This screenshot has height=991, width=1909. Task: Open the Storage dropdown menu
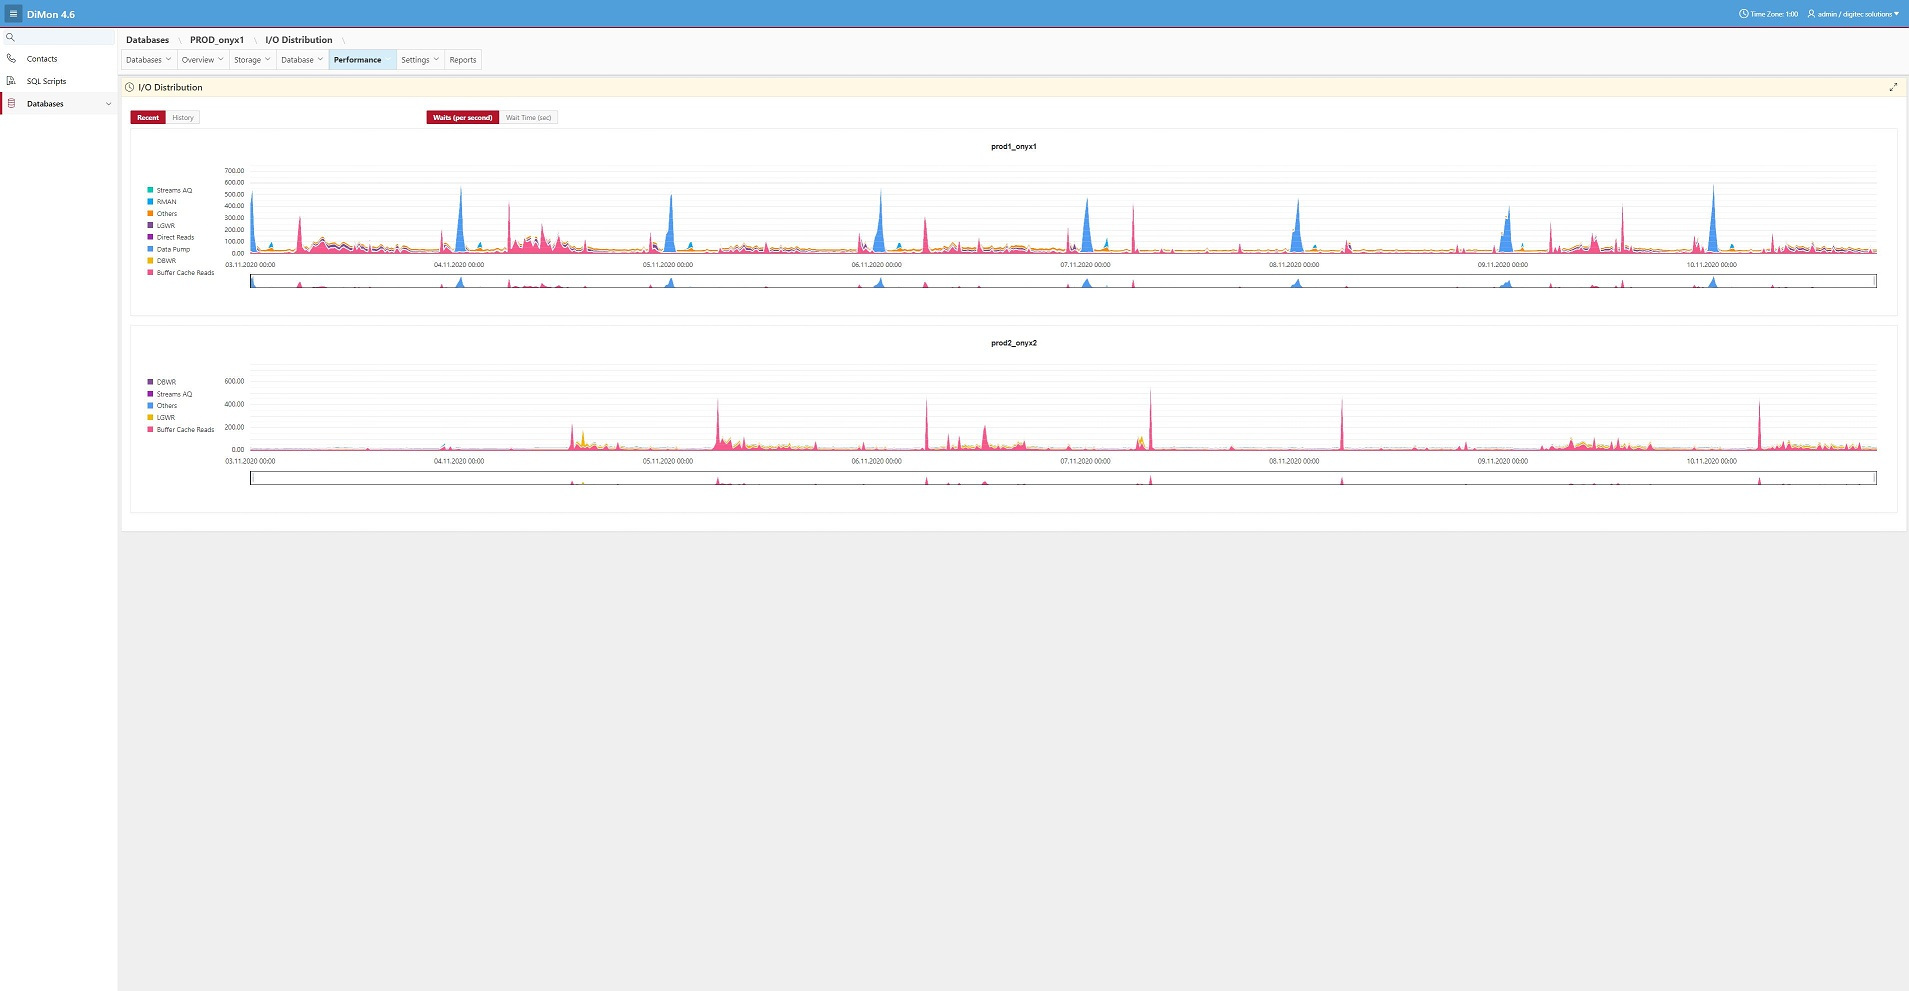click(252, 60)
